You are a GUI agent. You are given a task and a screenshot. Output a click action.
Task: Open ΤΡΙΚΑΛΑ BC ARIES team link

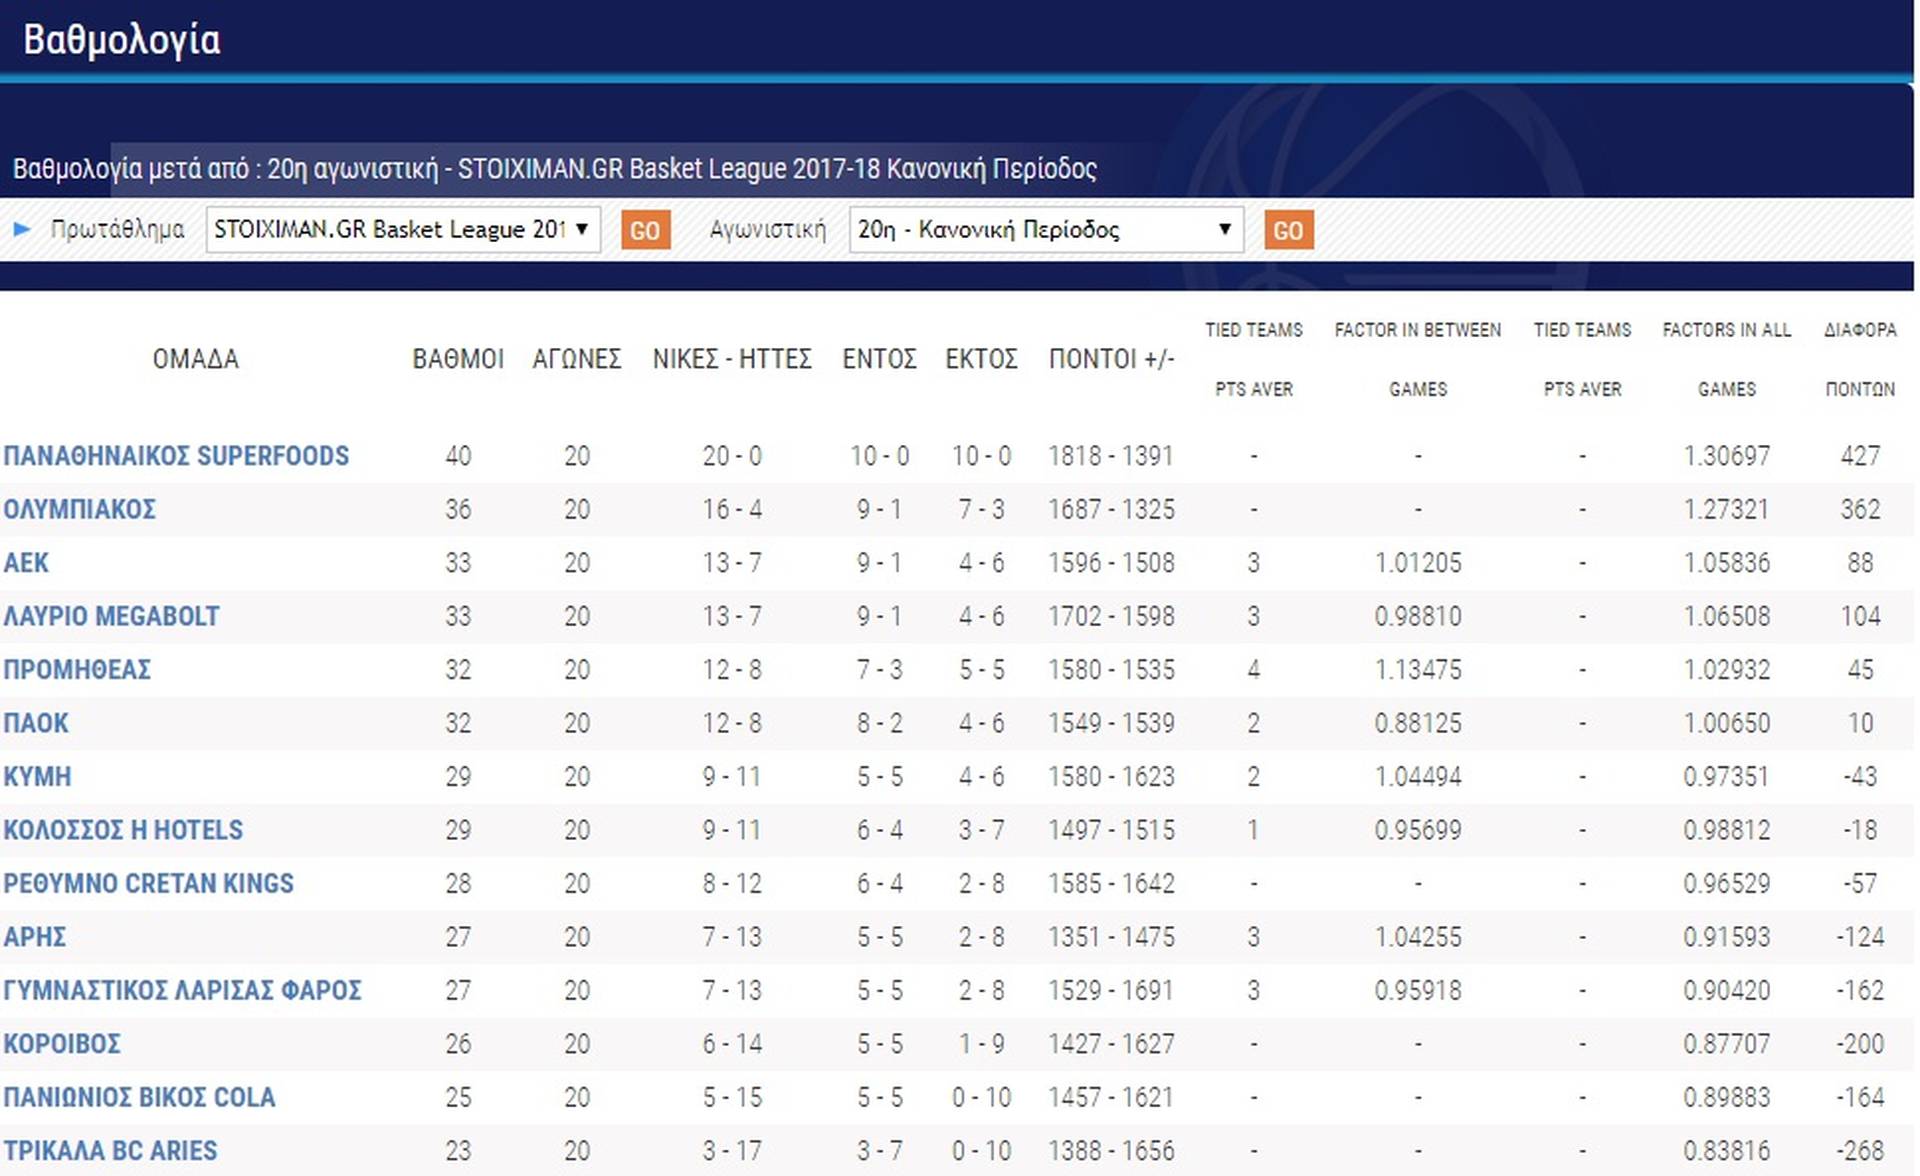coord(110,1151)
